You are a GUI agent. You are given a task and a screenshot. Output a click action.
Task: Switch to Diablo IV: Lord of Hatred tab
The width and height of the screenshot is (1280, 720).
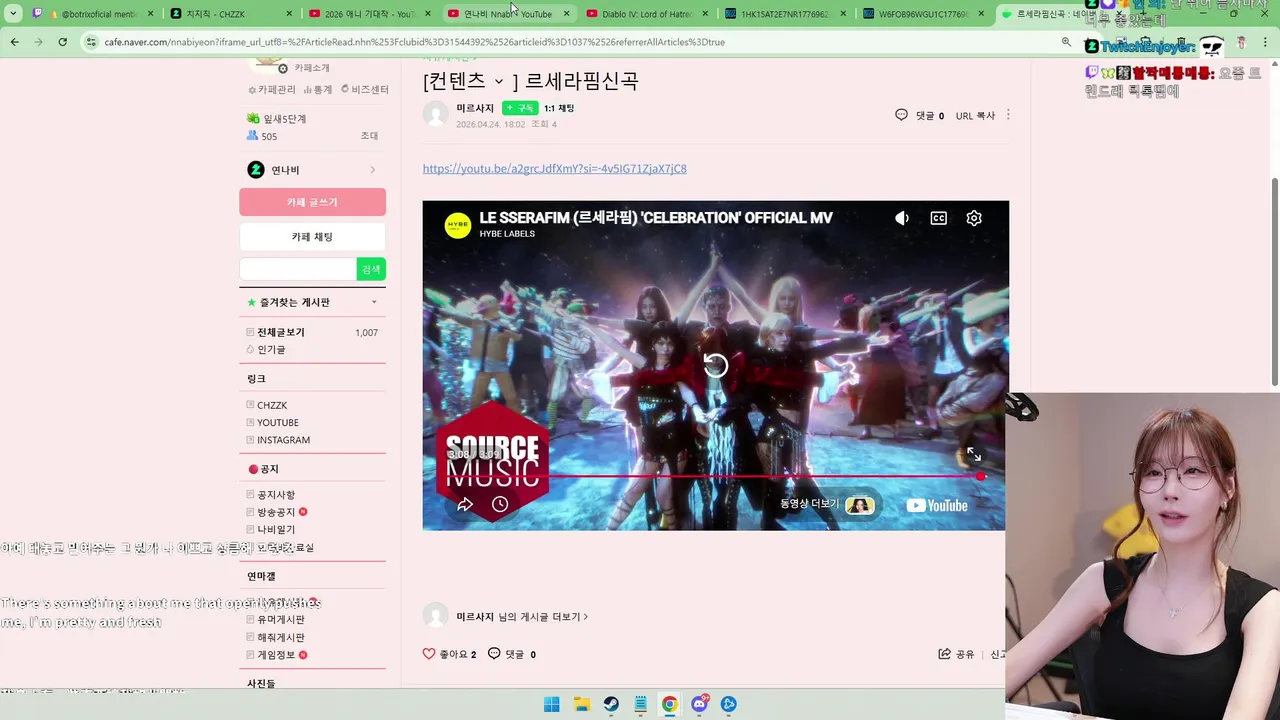pyautogui.click(x=646, y=14)
